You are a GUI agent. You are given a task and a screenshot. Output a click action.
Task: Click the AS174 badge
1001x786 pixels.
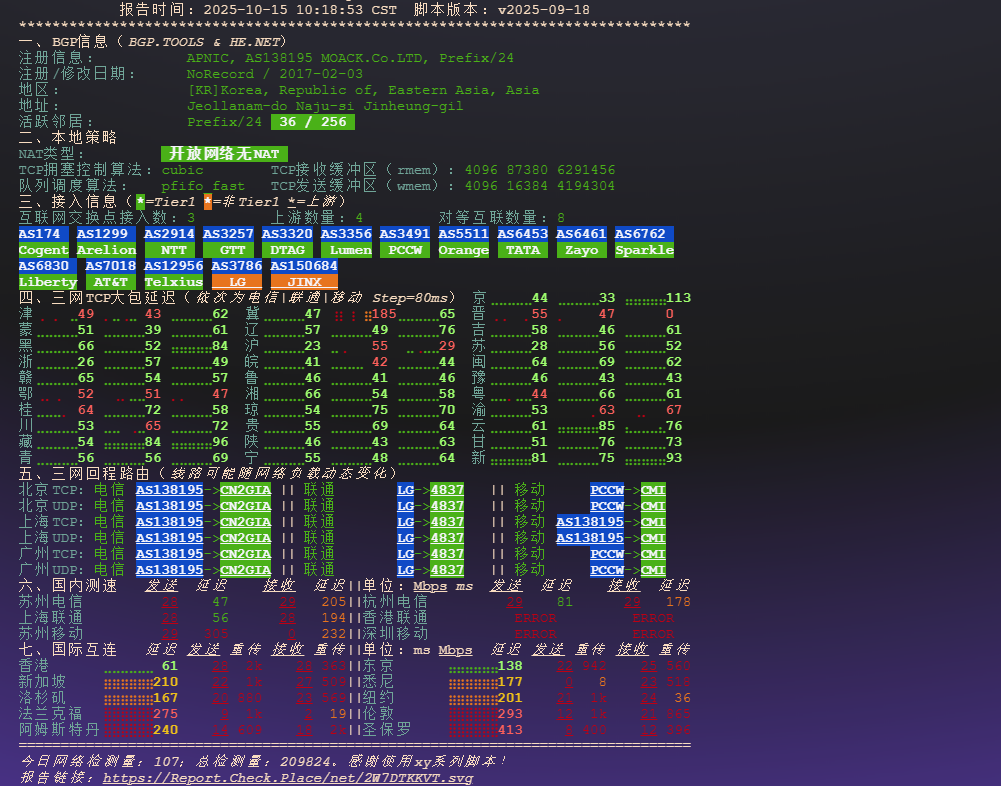[x=39, y=234]
